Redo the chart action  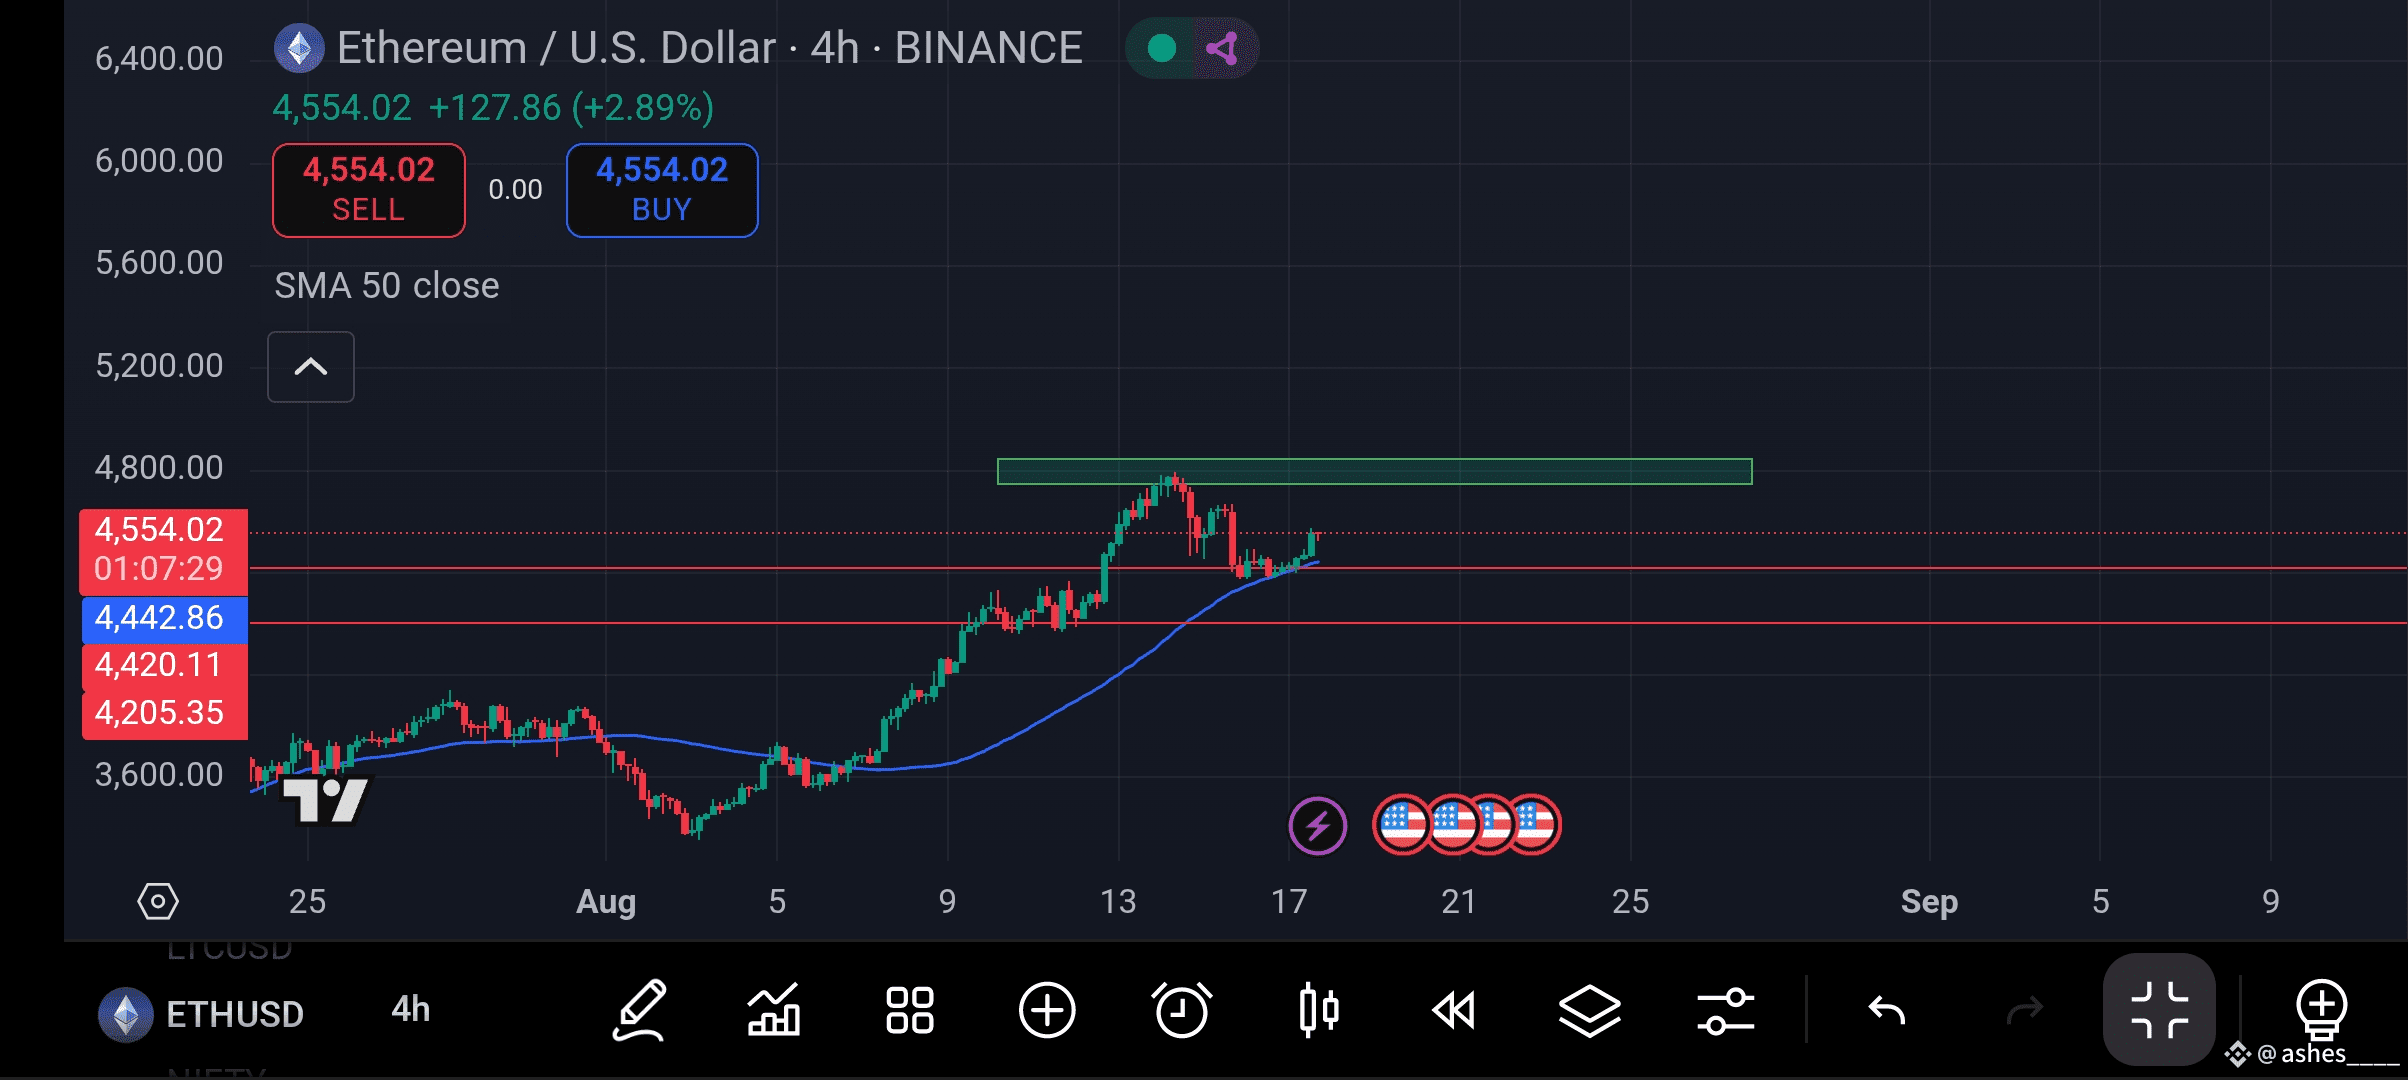(x=2025, y=1011)
